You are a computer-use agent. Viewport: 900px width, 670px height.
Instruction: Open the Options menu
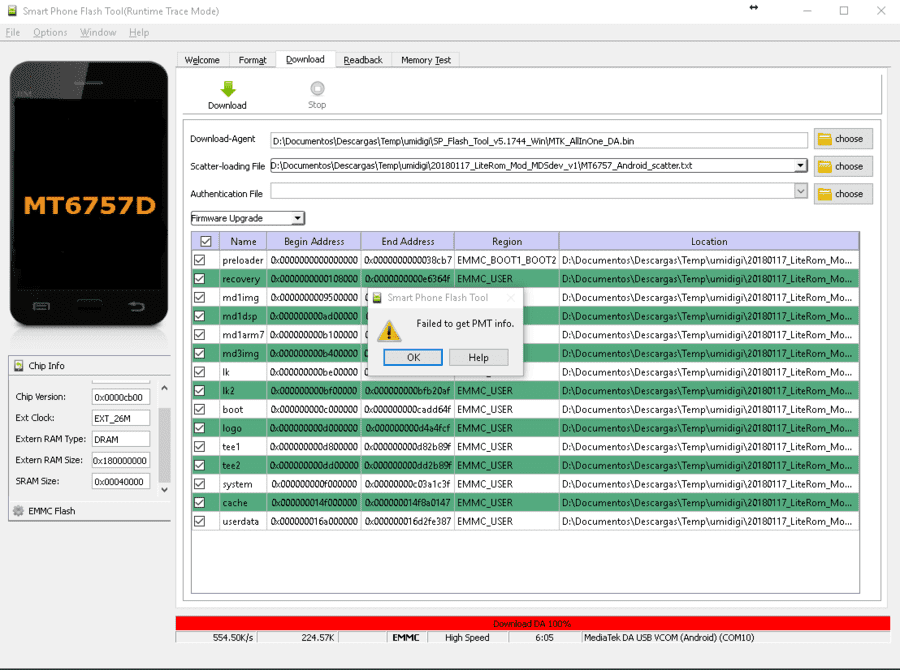coord(50,32)
